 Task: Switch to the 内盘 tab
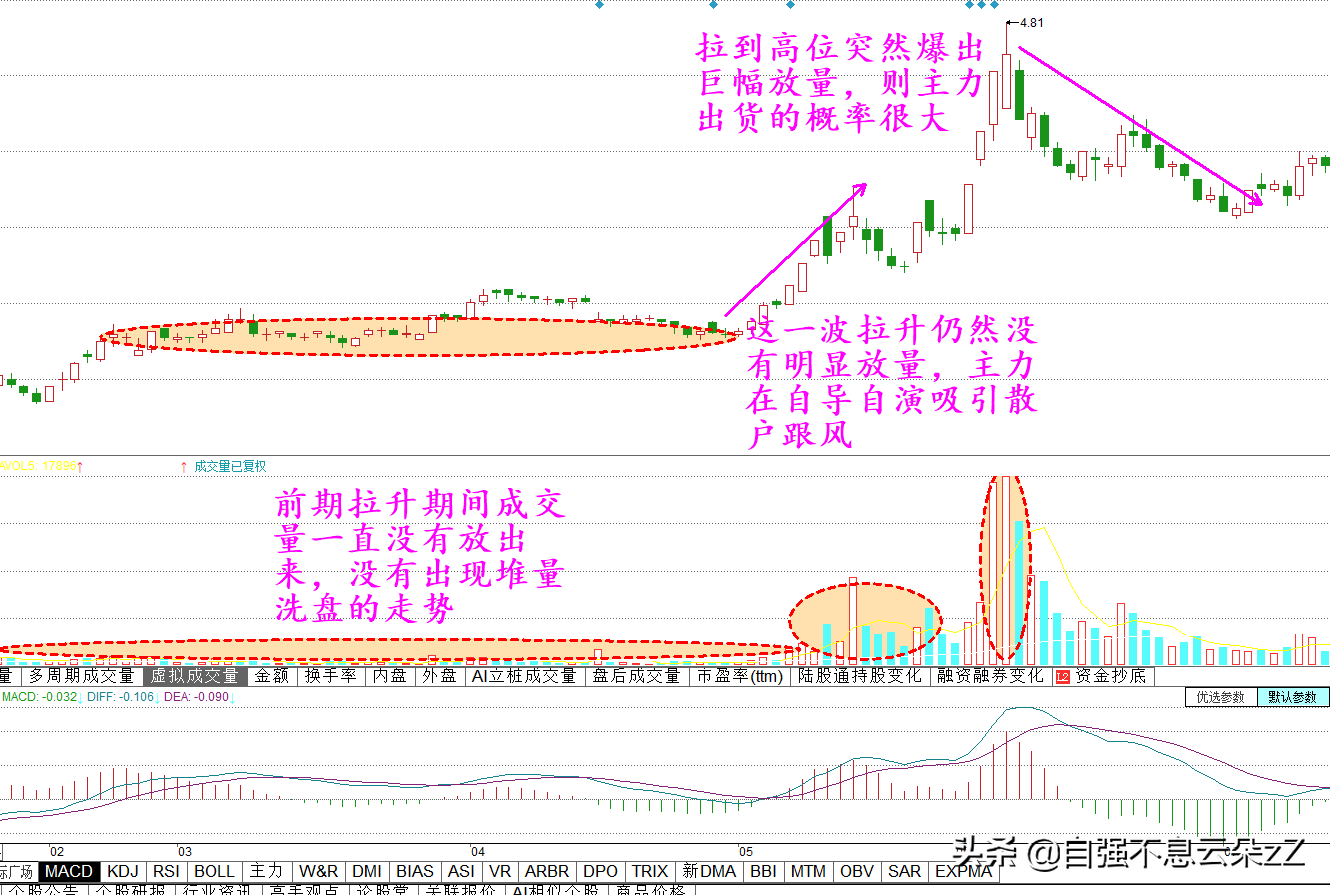point(389,676)
